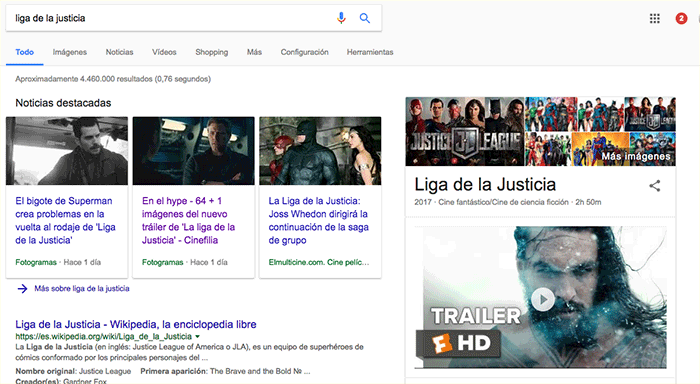This screenshot has width=700, height=384.
Task: Open Joss Whedon dirigirá article link
Action: coord(318,221)
